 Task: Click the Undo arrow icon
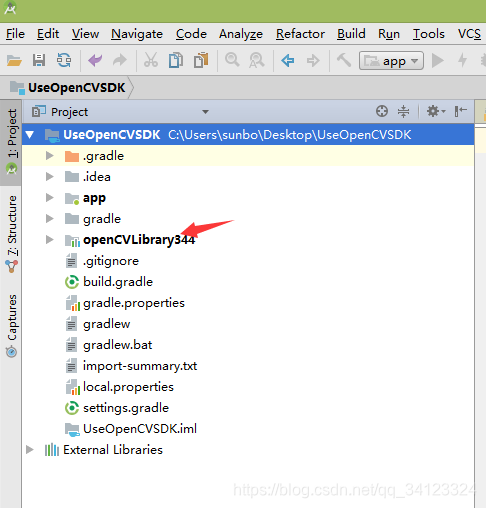coord(95,60)
